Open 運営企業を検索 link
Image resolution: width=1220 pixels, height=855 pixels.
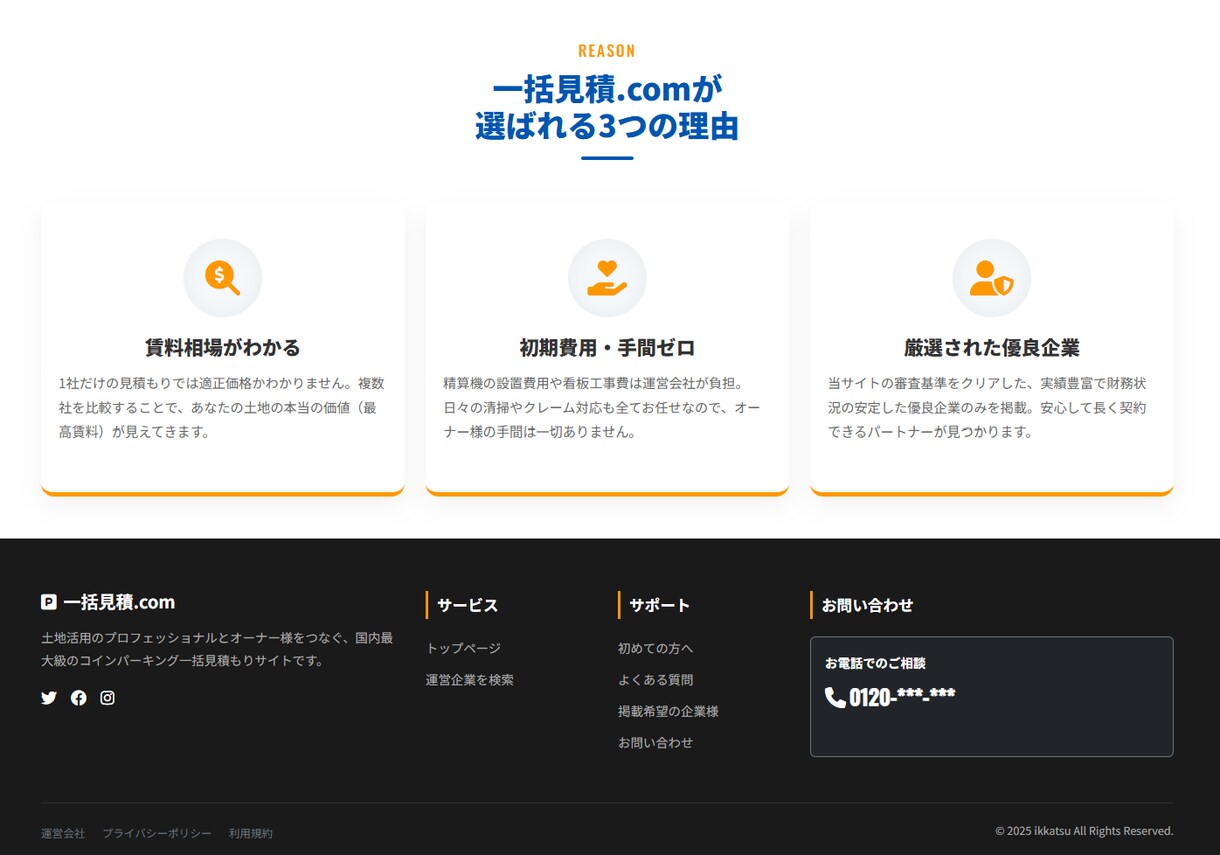click(470, 680)
